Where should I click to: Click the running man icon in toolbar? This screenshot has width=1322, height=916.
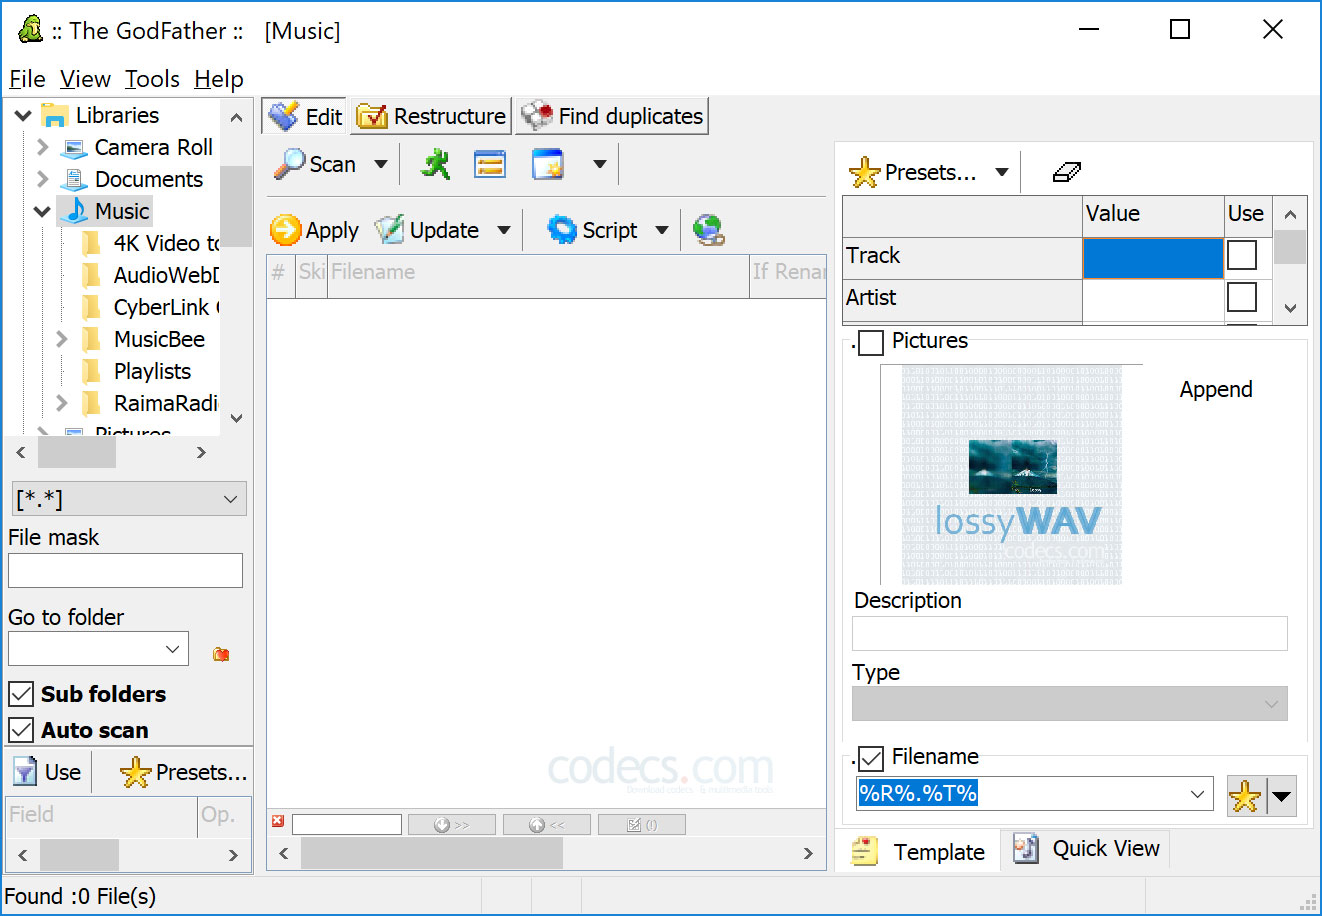point(435,164)
